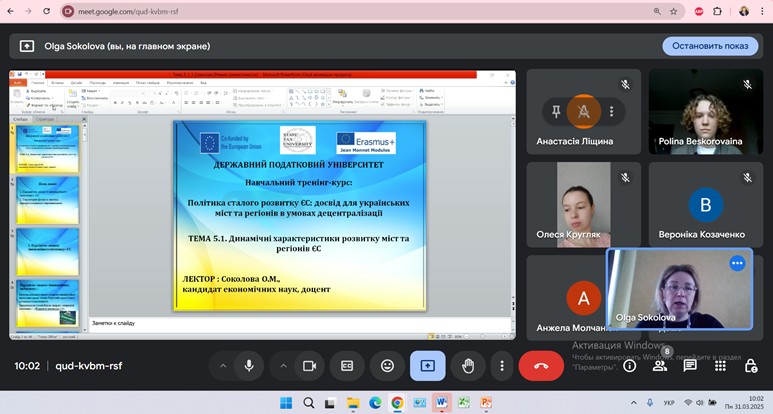The height and width of the screenshot is (414, 773).
Task: Reload the Meet page in Chrome
Action: click(x=46, y=11)
